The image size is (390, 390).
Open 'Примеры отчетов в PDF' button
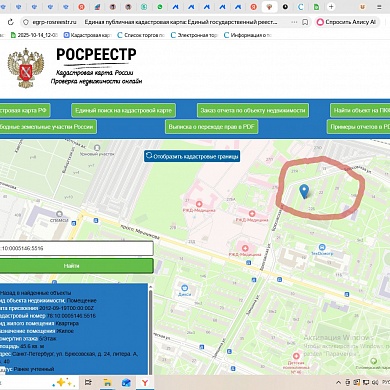pyautogui.click(x=358, y=127)
